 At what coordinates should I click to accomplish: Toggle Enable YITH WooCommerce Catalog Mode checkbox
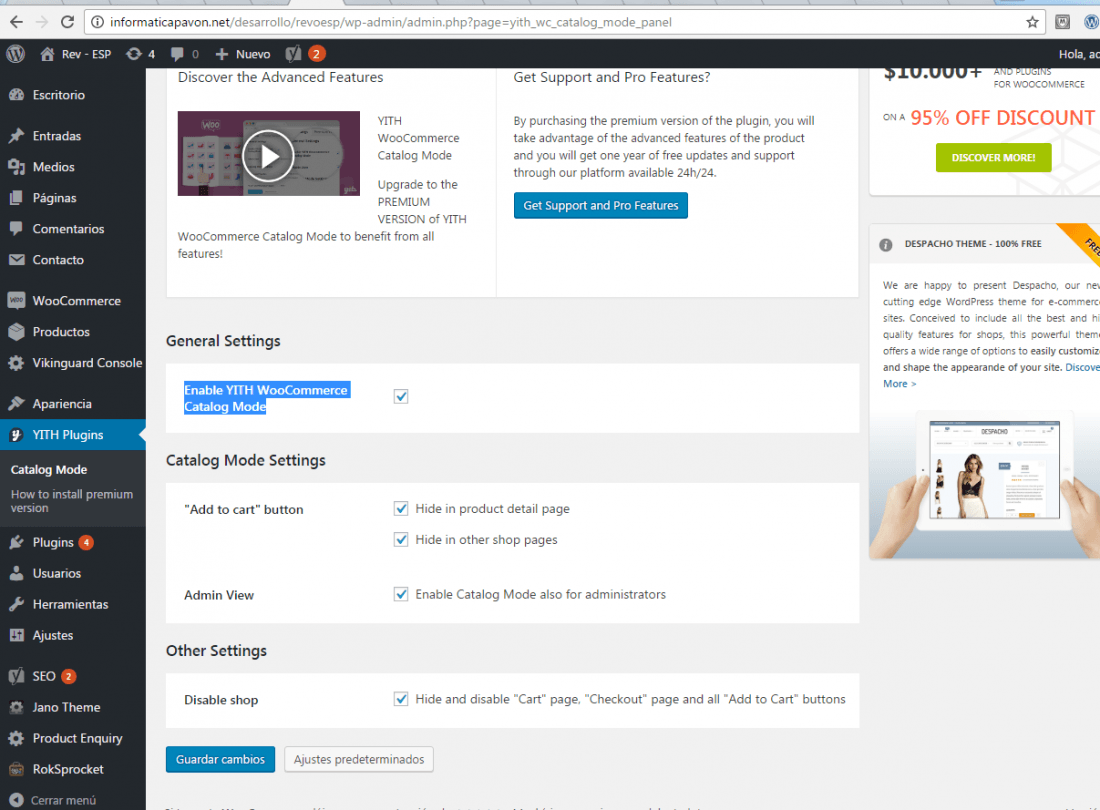click(401, 396)
